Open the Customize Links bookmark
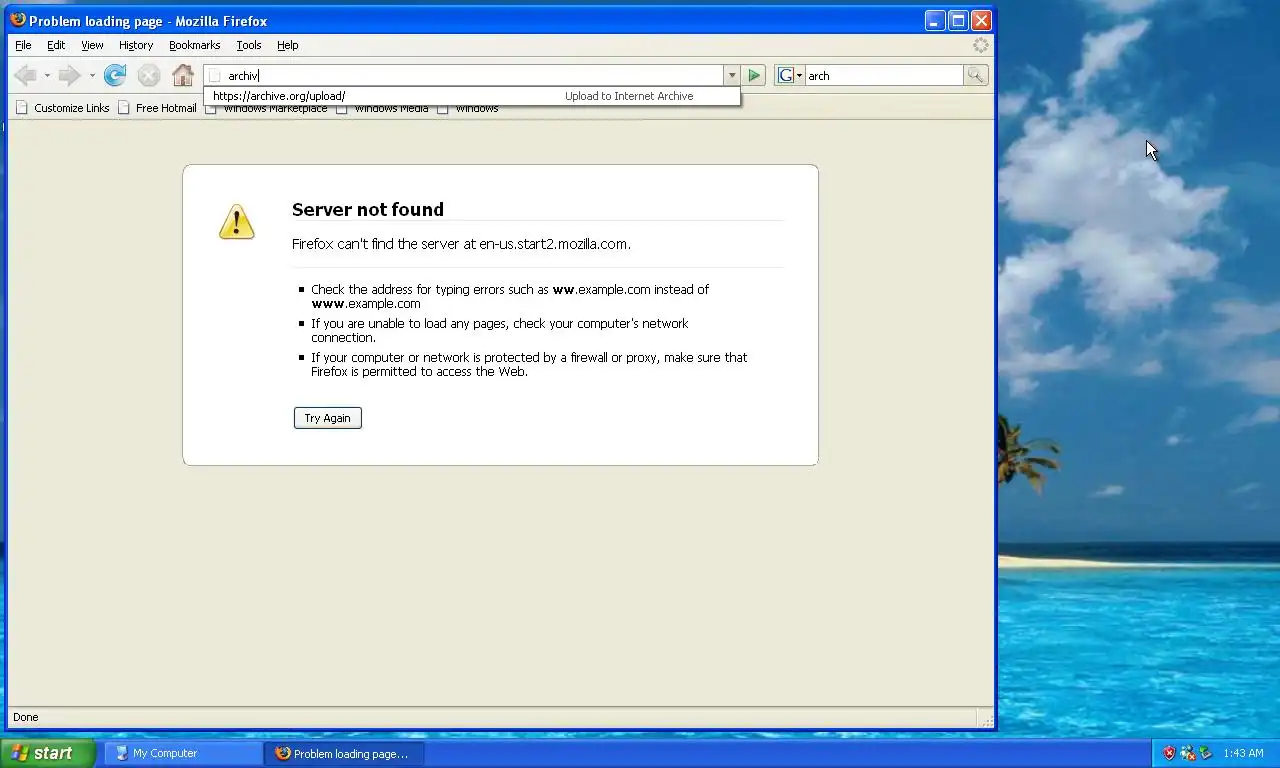Viewport: 1280px width, 768px height. coord(63,108)
